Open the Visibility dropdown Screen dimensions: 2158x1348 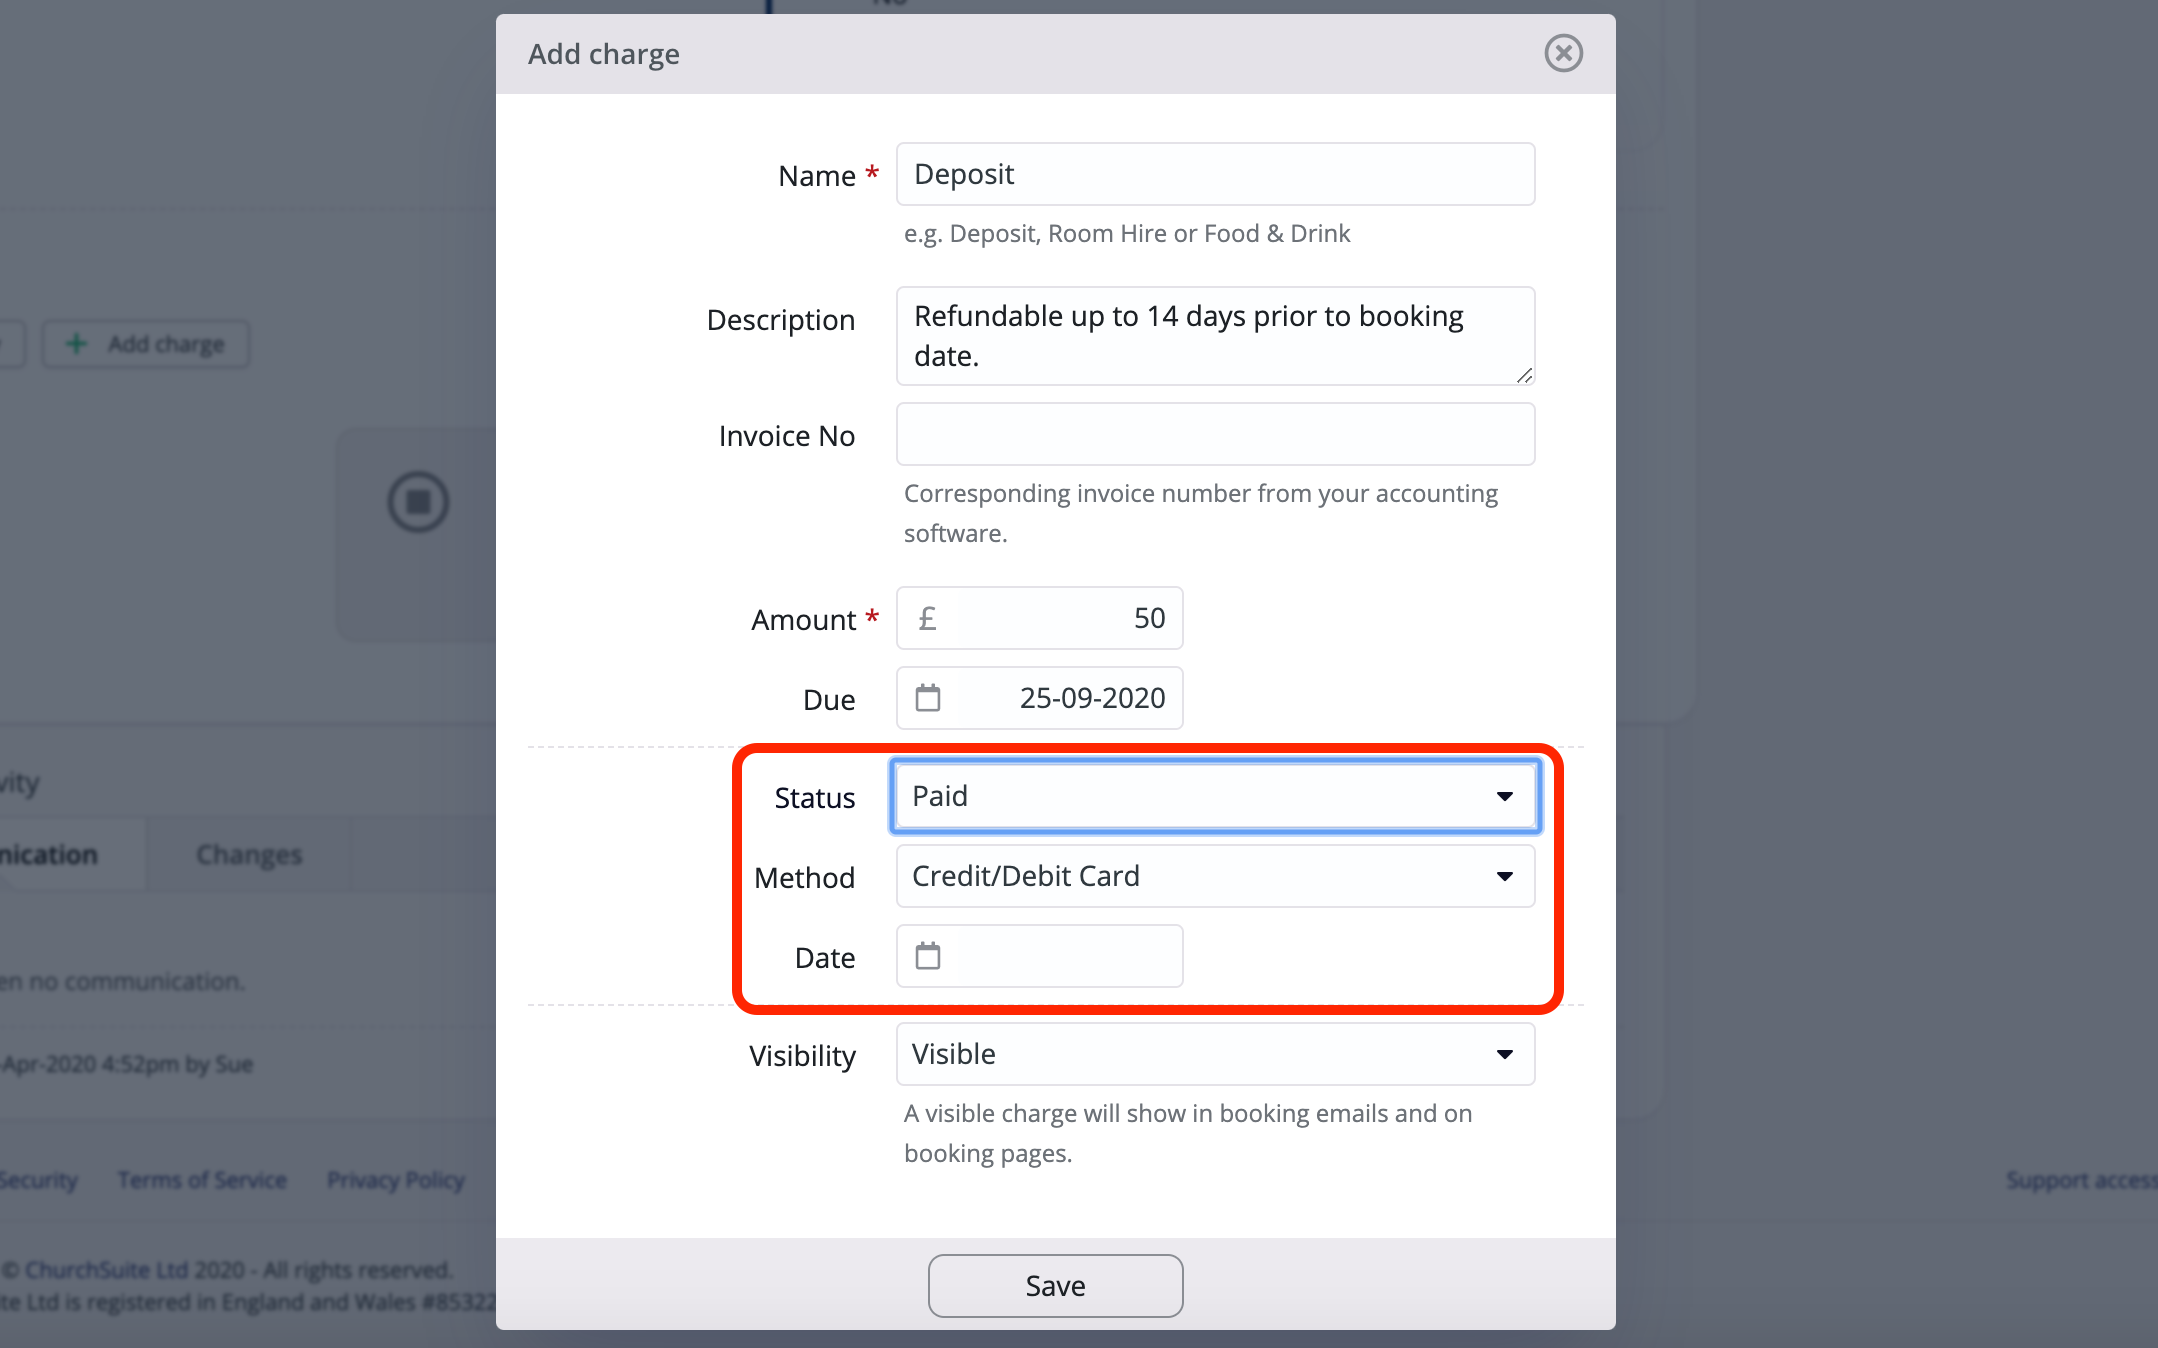(1215, 1054)
